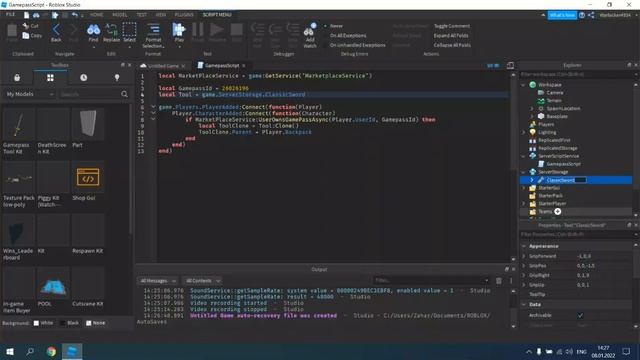Select the Shop Gui model thumbnail
640x360 pixels.
pyautogui.click(x=88, y=177)
